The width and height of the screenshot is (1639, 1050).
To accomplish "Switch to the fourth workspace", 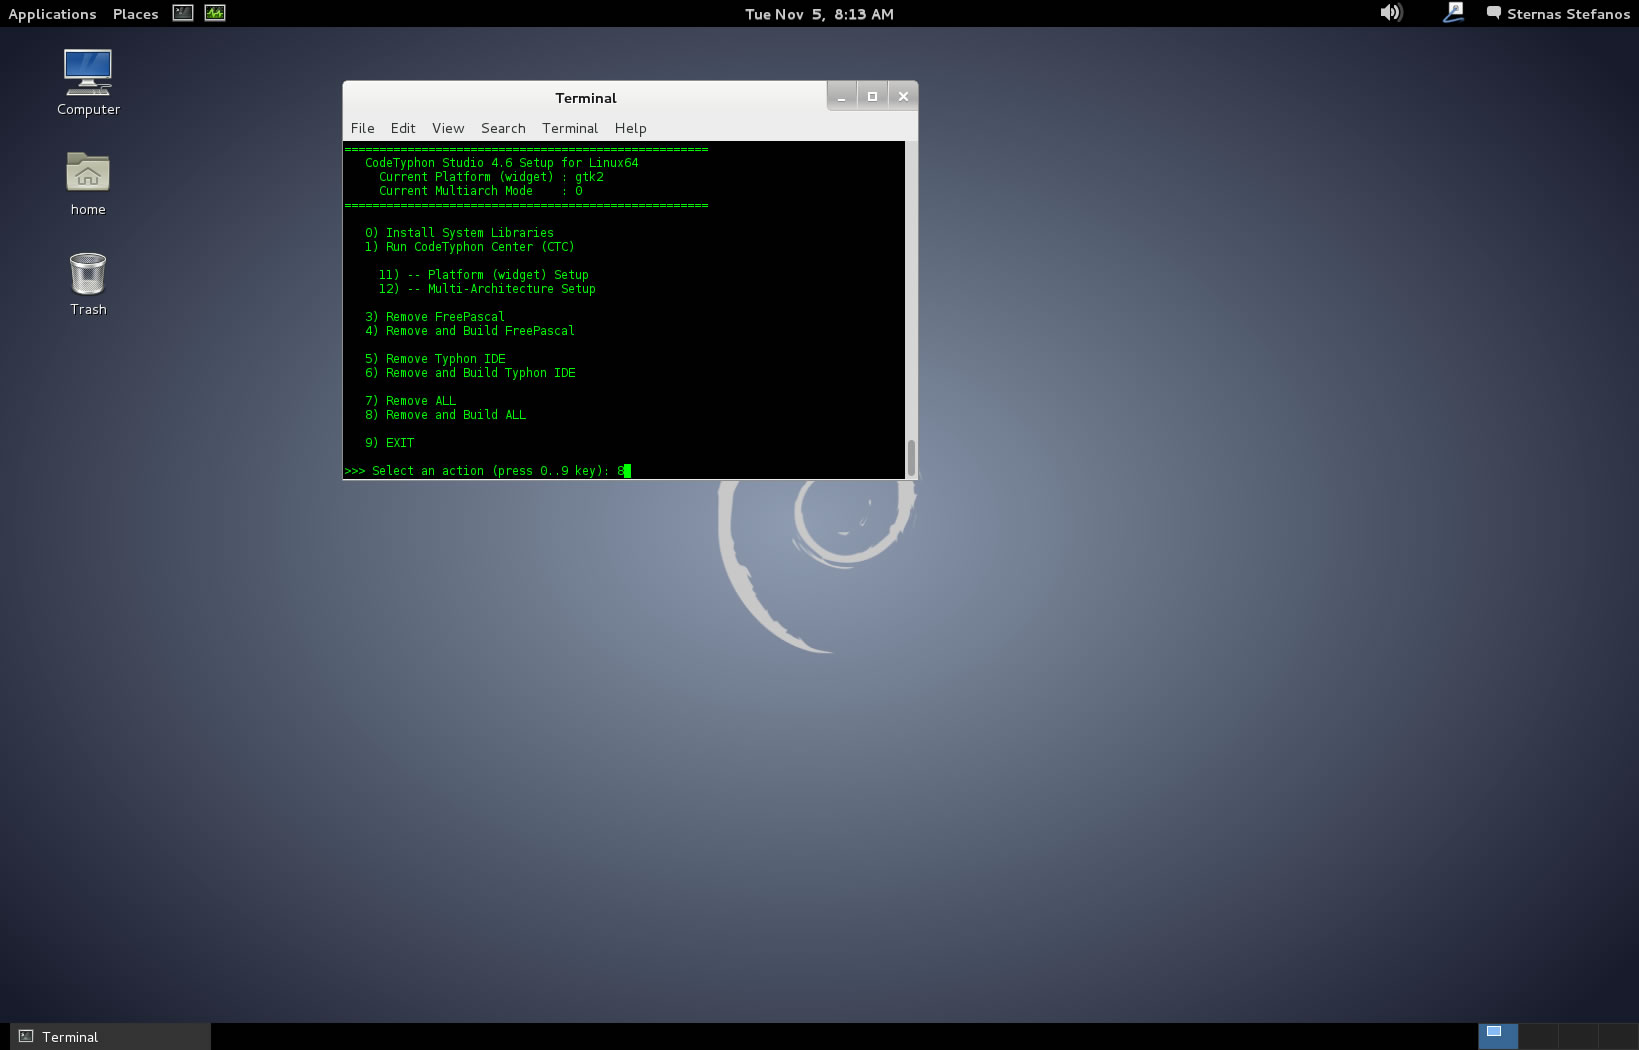I will (x=1618, y=1036).
